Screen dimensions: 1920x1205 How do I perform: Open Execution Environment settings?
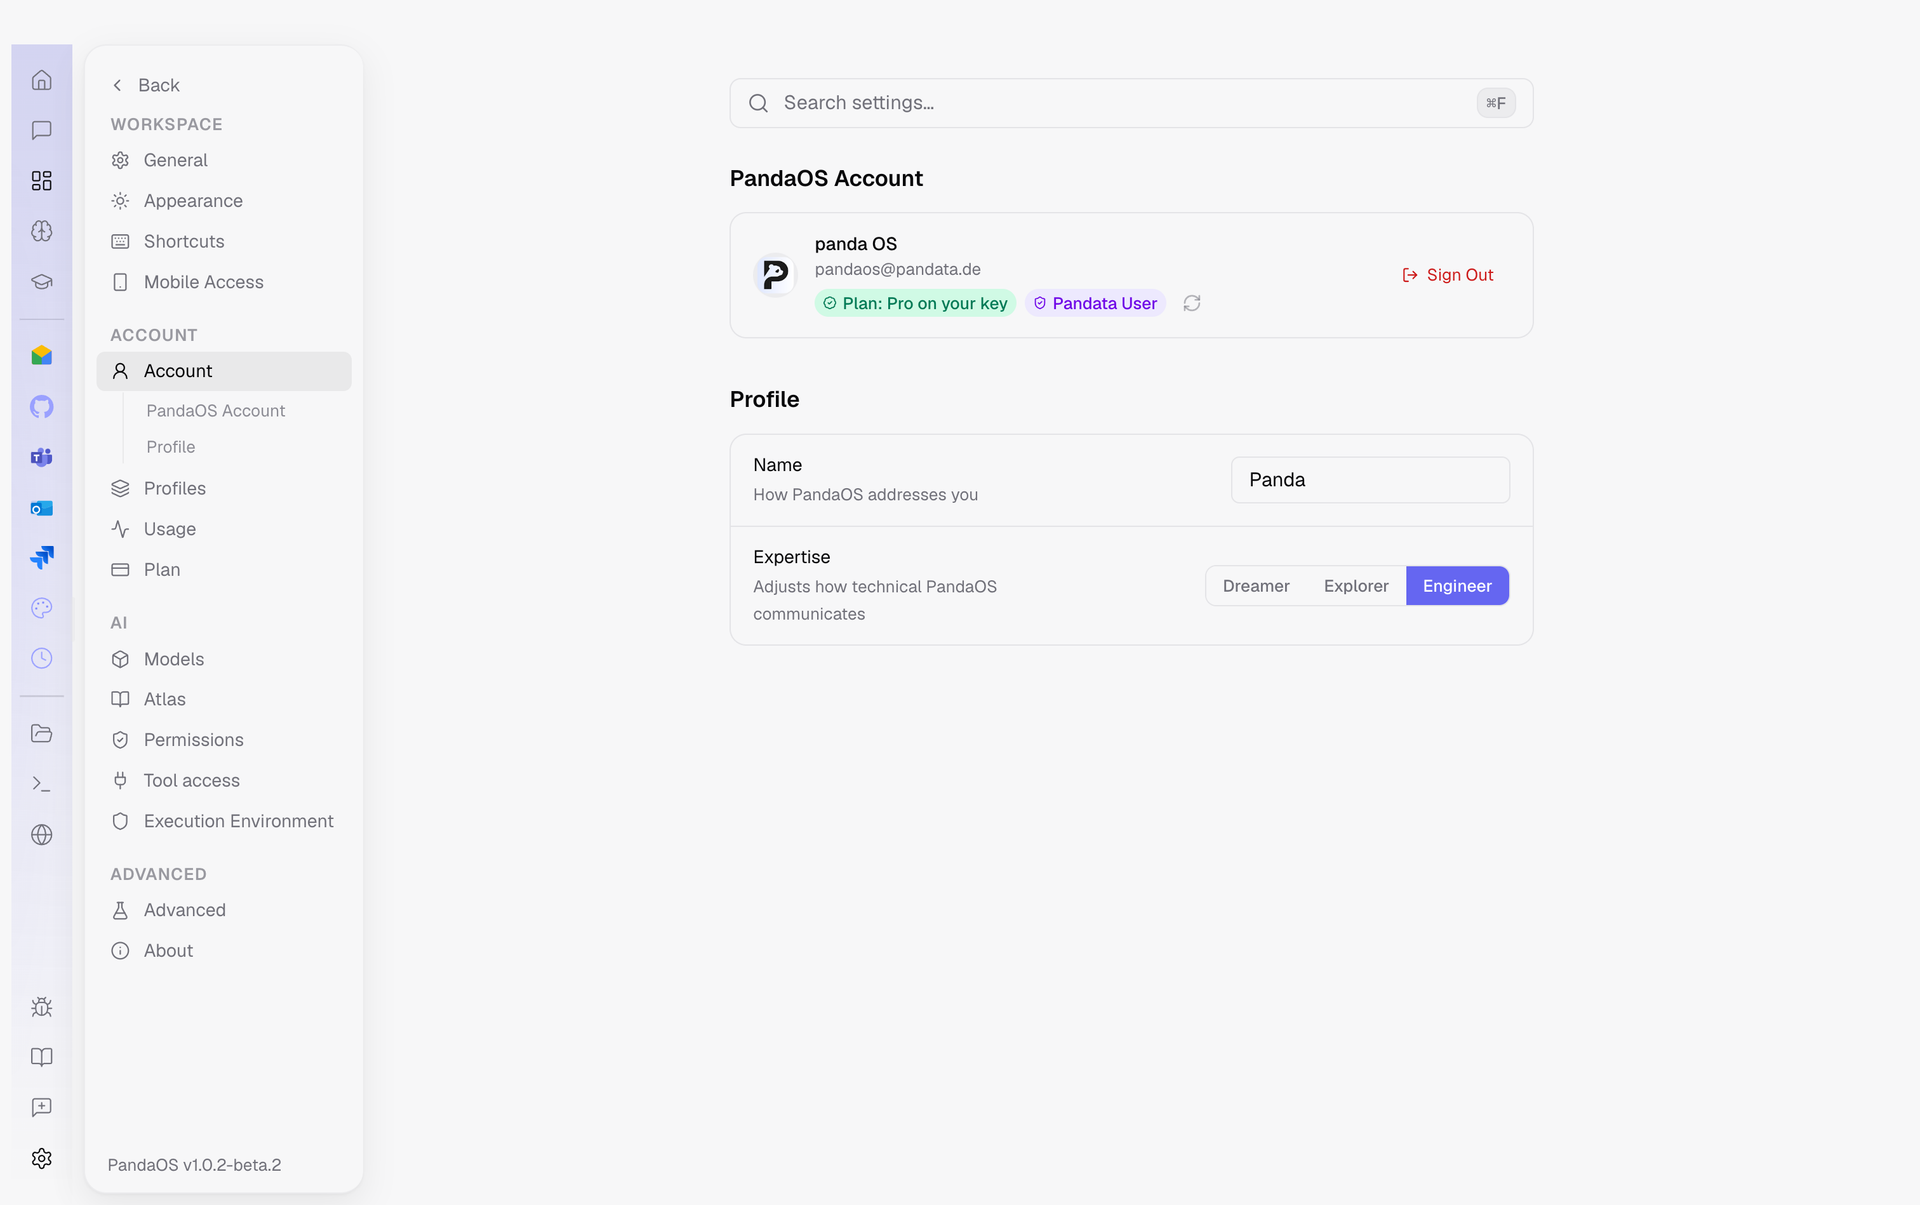click(x=224, y=821)
